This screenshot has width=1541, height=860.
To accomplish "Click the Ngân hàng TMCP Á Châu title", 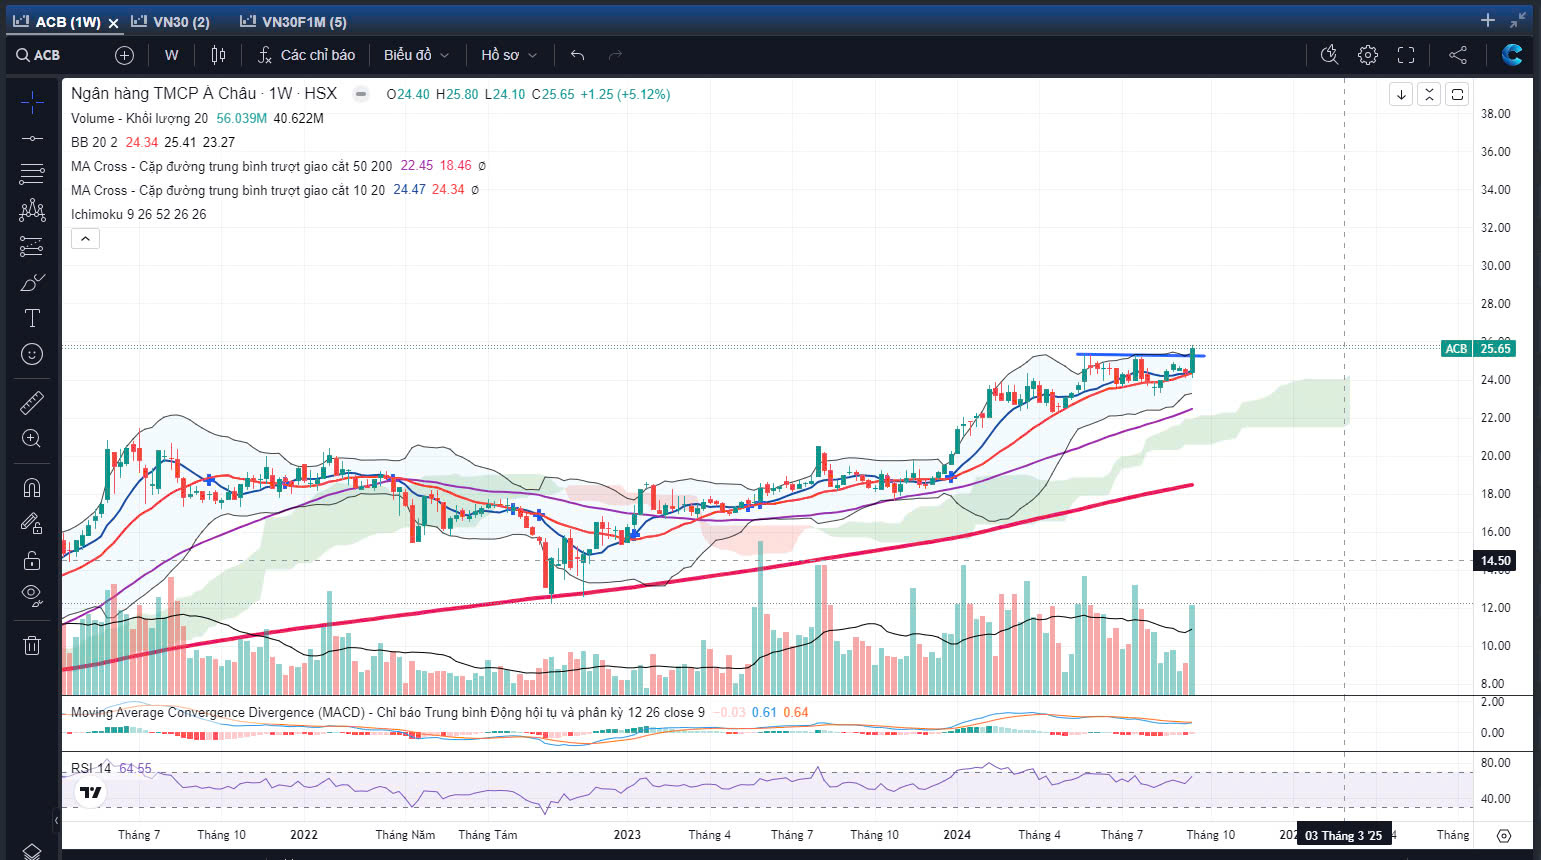I will point(204,93).
